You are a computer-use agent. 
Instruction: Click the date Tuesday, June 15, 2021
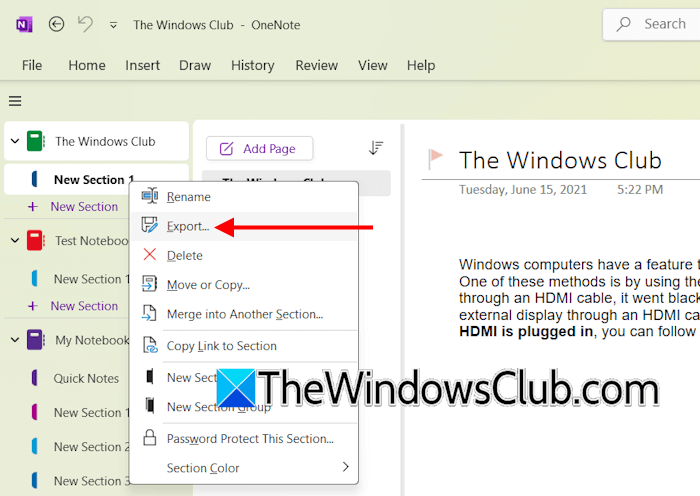(523, 190)
